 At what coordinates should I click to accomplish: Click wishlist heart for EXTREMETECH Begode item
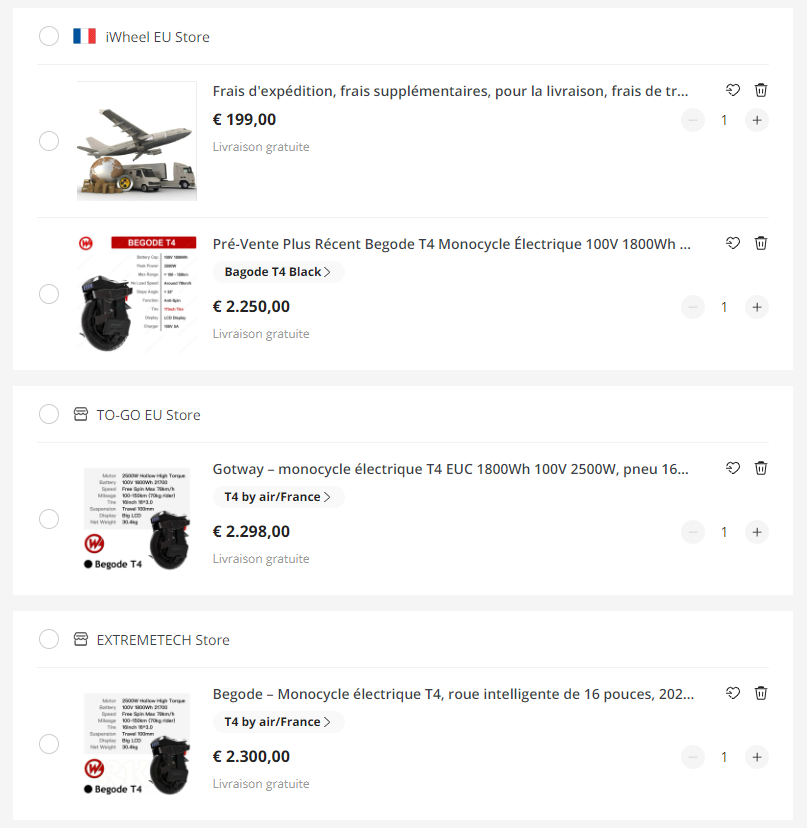(x=733, y=693)
